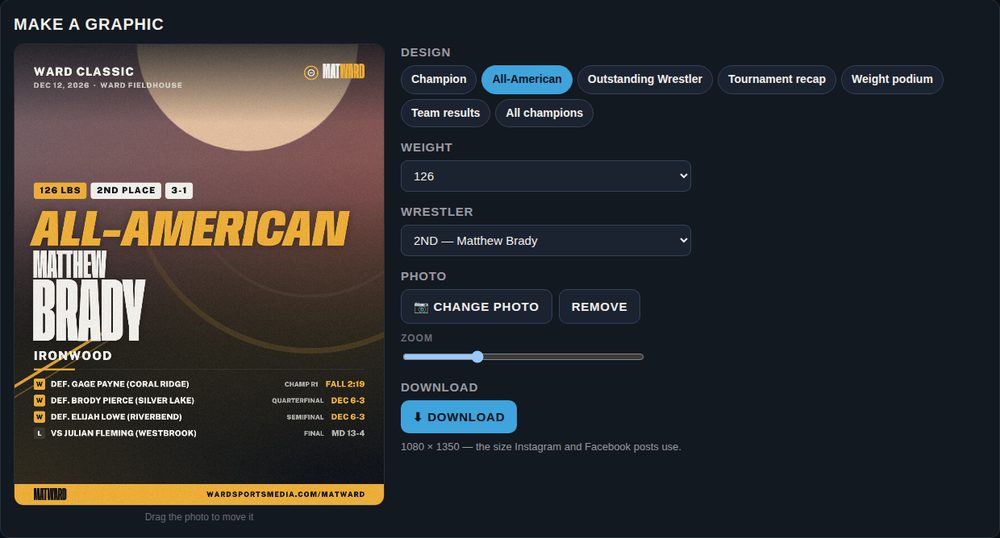Click the 3-1 record badge
The height and width of the screenshot is (538, 1000).
pyautogui.click(x=179, y=191)
